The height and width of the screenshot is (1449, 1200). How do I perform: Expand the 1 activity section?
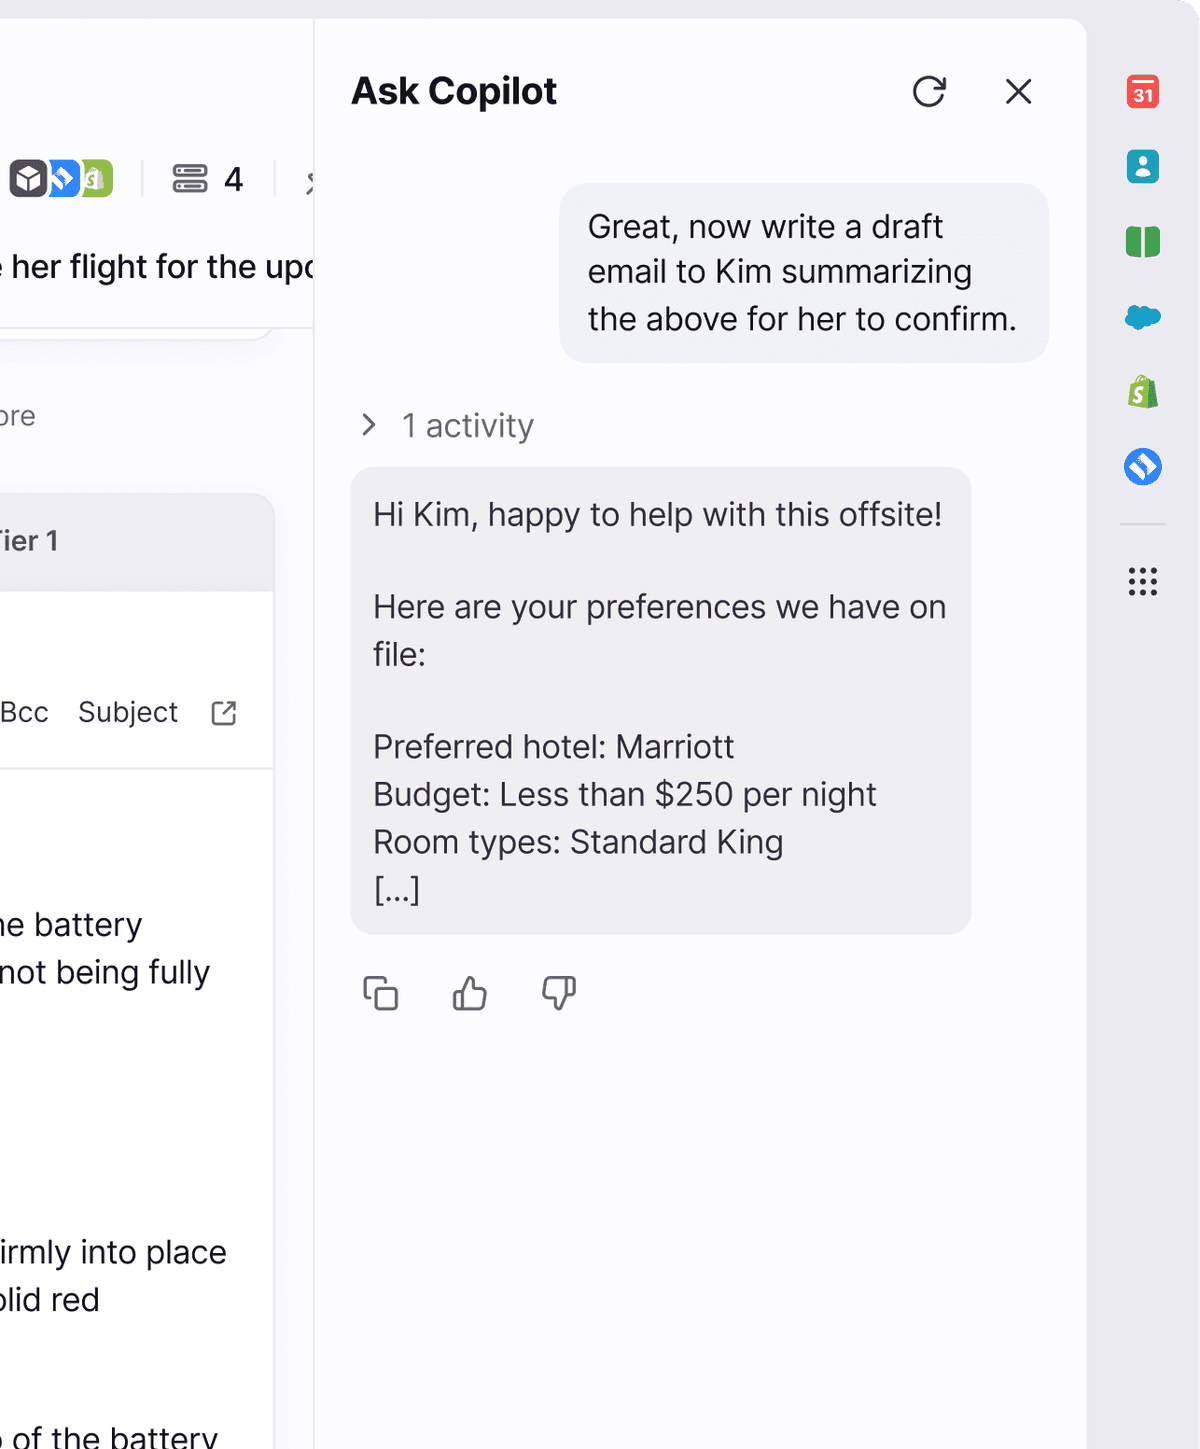(x=446, y=425)
